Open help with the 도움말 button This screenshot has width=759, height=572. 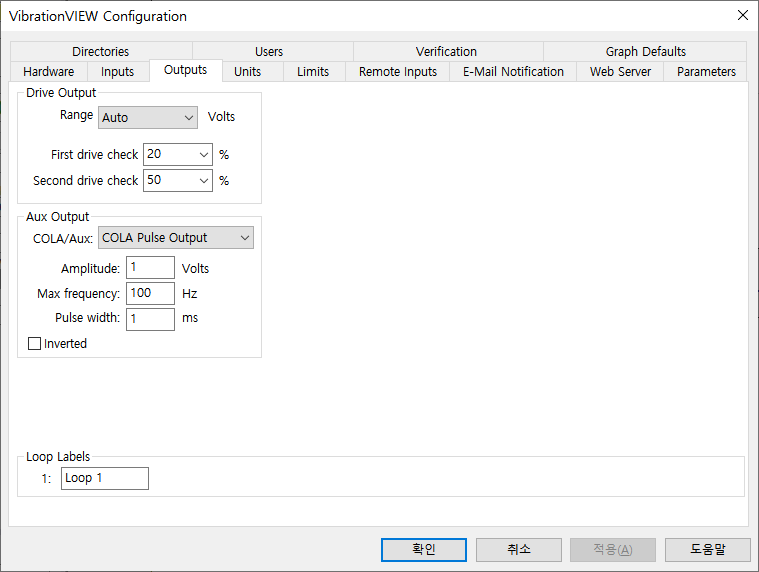pyautogui.click(x=708, y=550)
